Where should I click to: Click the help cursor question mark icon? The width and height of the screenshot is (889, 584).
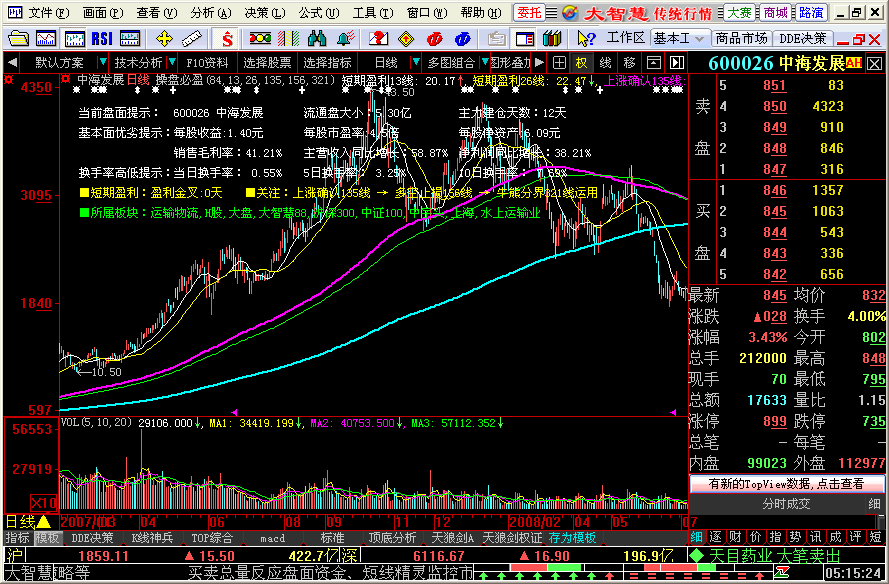click(x=586, y=39)
